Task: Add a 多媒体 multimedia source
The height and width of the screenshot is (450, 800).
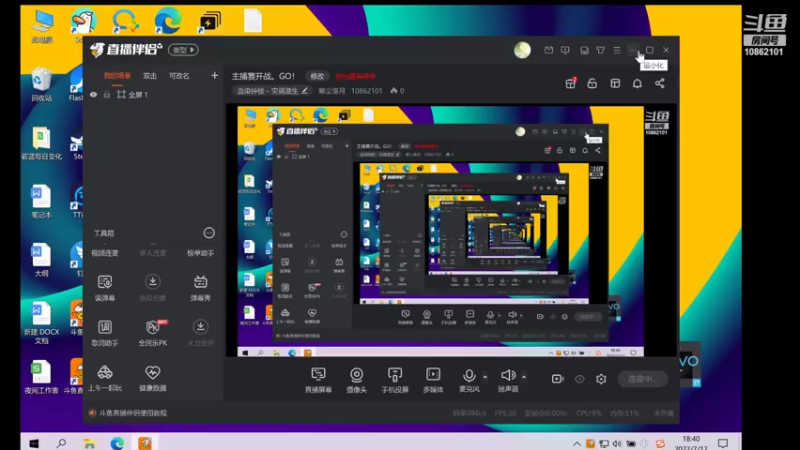Action: point(433,380)
